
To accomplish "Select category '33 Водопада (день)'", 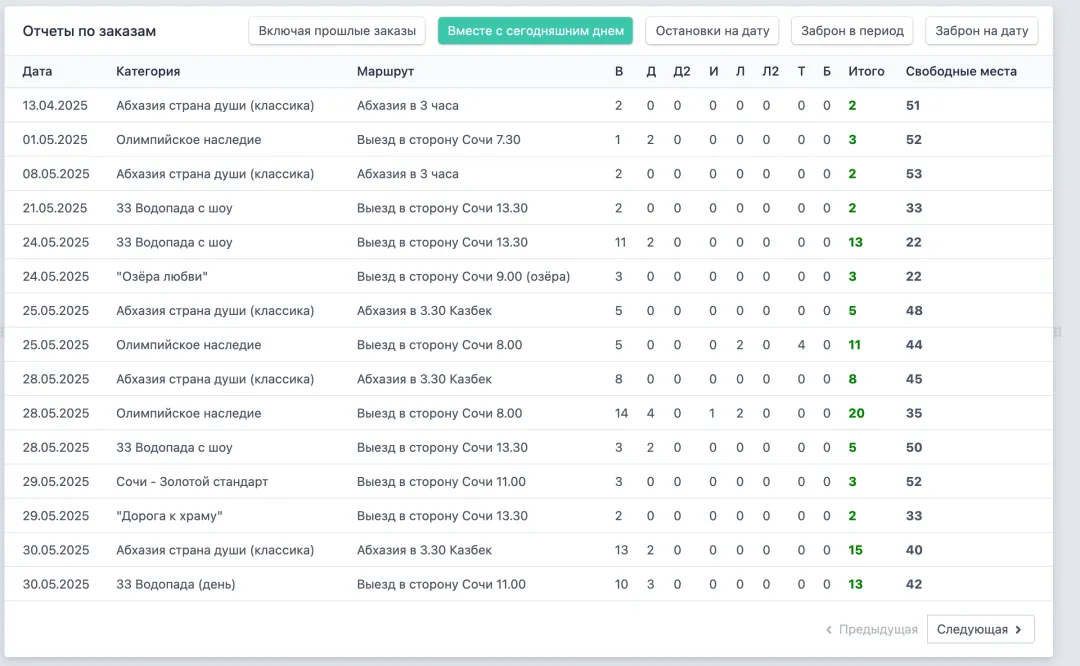I will point(176,585).
